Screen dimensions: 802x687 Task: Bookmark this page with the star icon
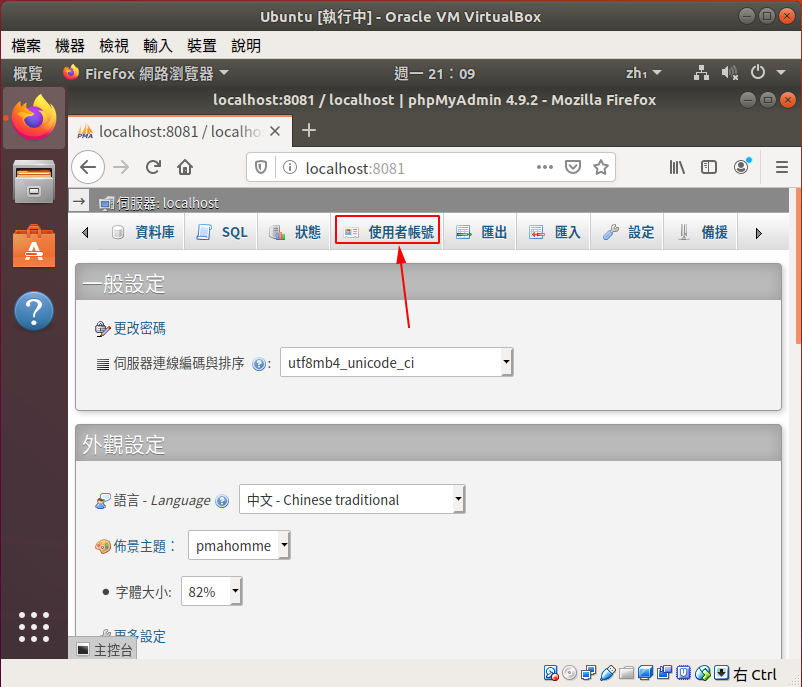click(x=601, y=167)
